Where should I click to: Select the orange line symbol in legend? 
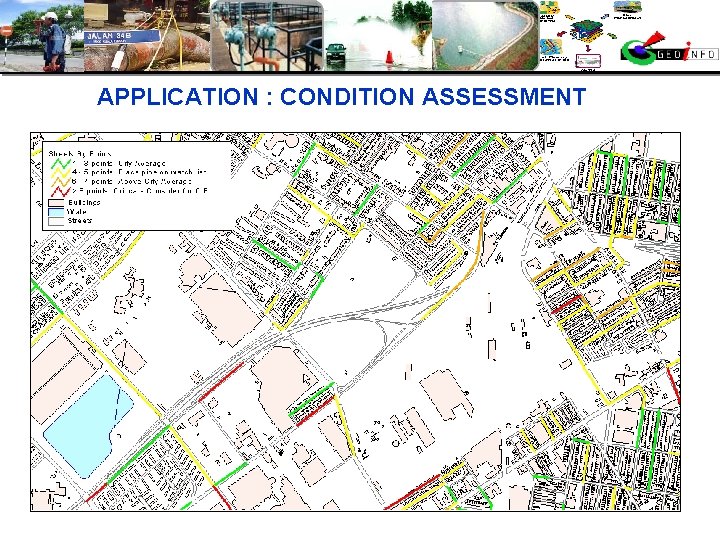[60, 181]
